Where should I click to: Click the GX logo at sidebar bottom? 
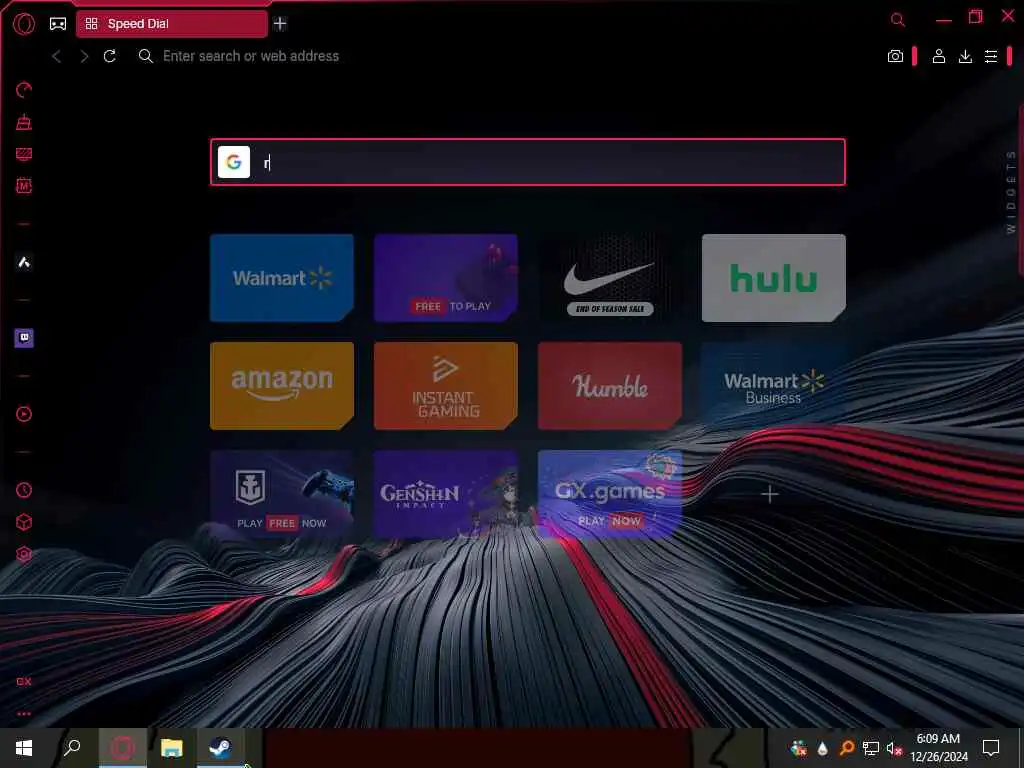(24, 681)
